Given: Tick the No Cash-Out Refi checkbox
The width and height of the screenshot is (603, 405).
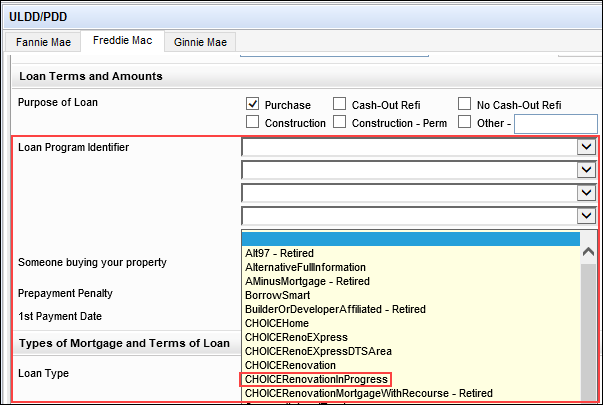Looking at the screenshot, I should tap(464, 104).
